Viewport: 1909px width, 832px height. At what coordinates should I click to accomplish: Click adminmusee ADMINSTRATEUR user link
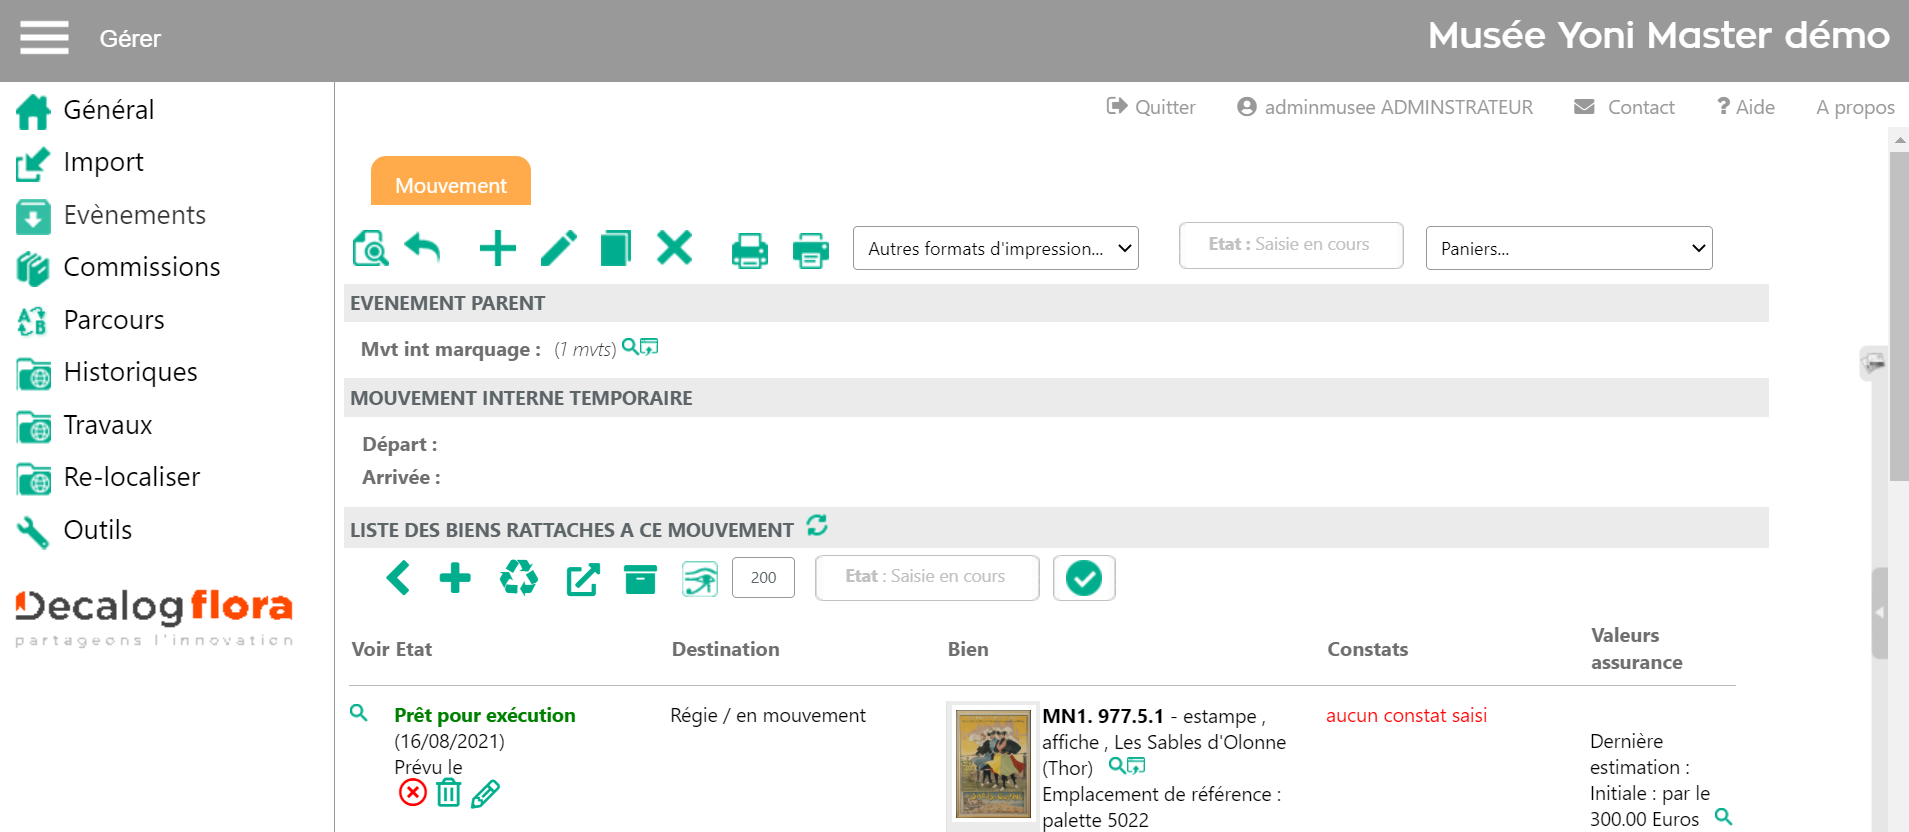coord(1385,107)
